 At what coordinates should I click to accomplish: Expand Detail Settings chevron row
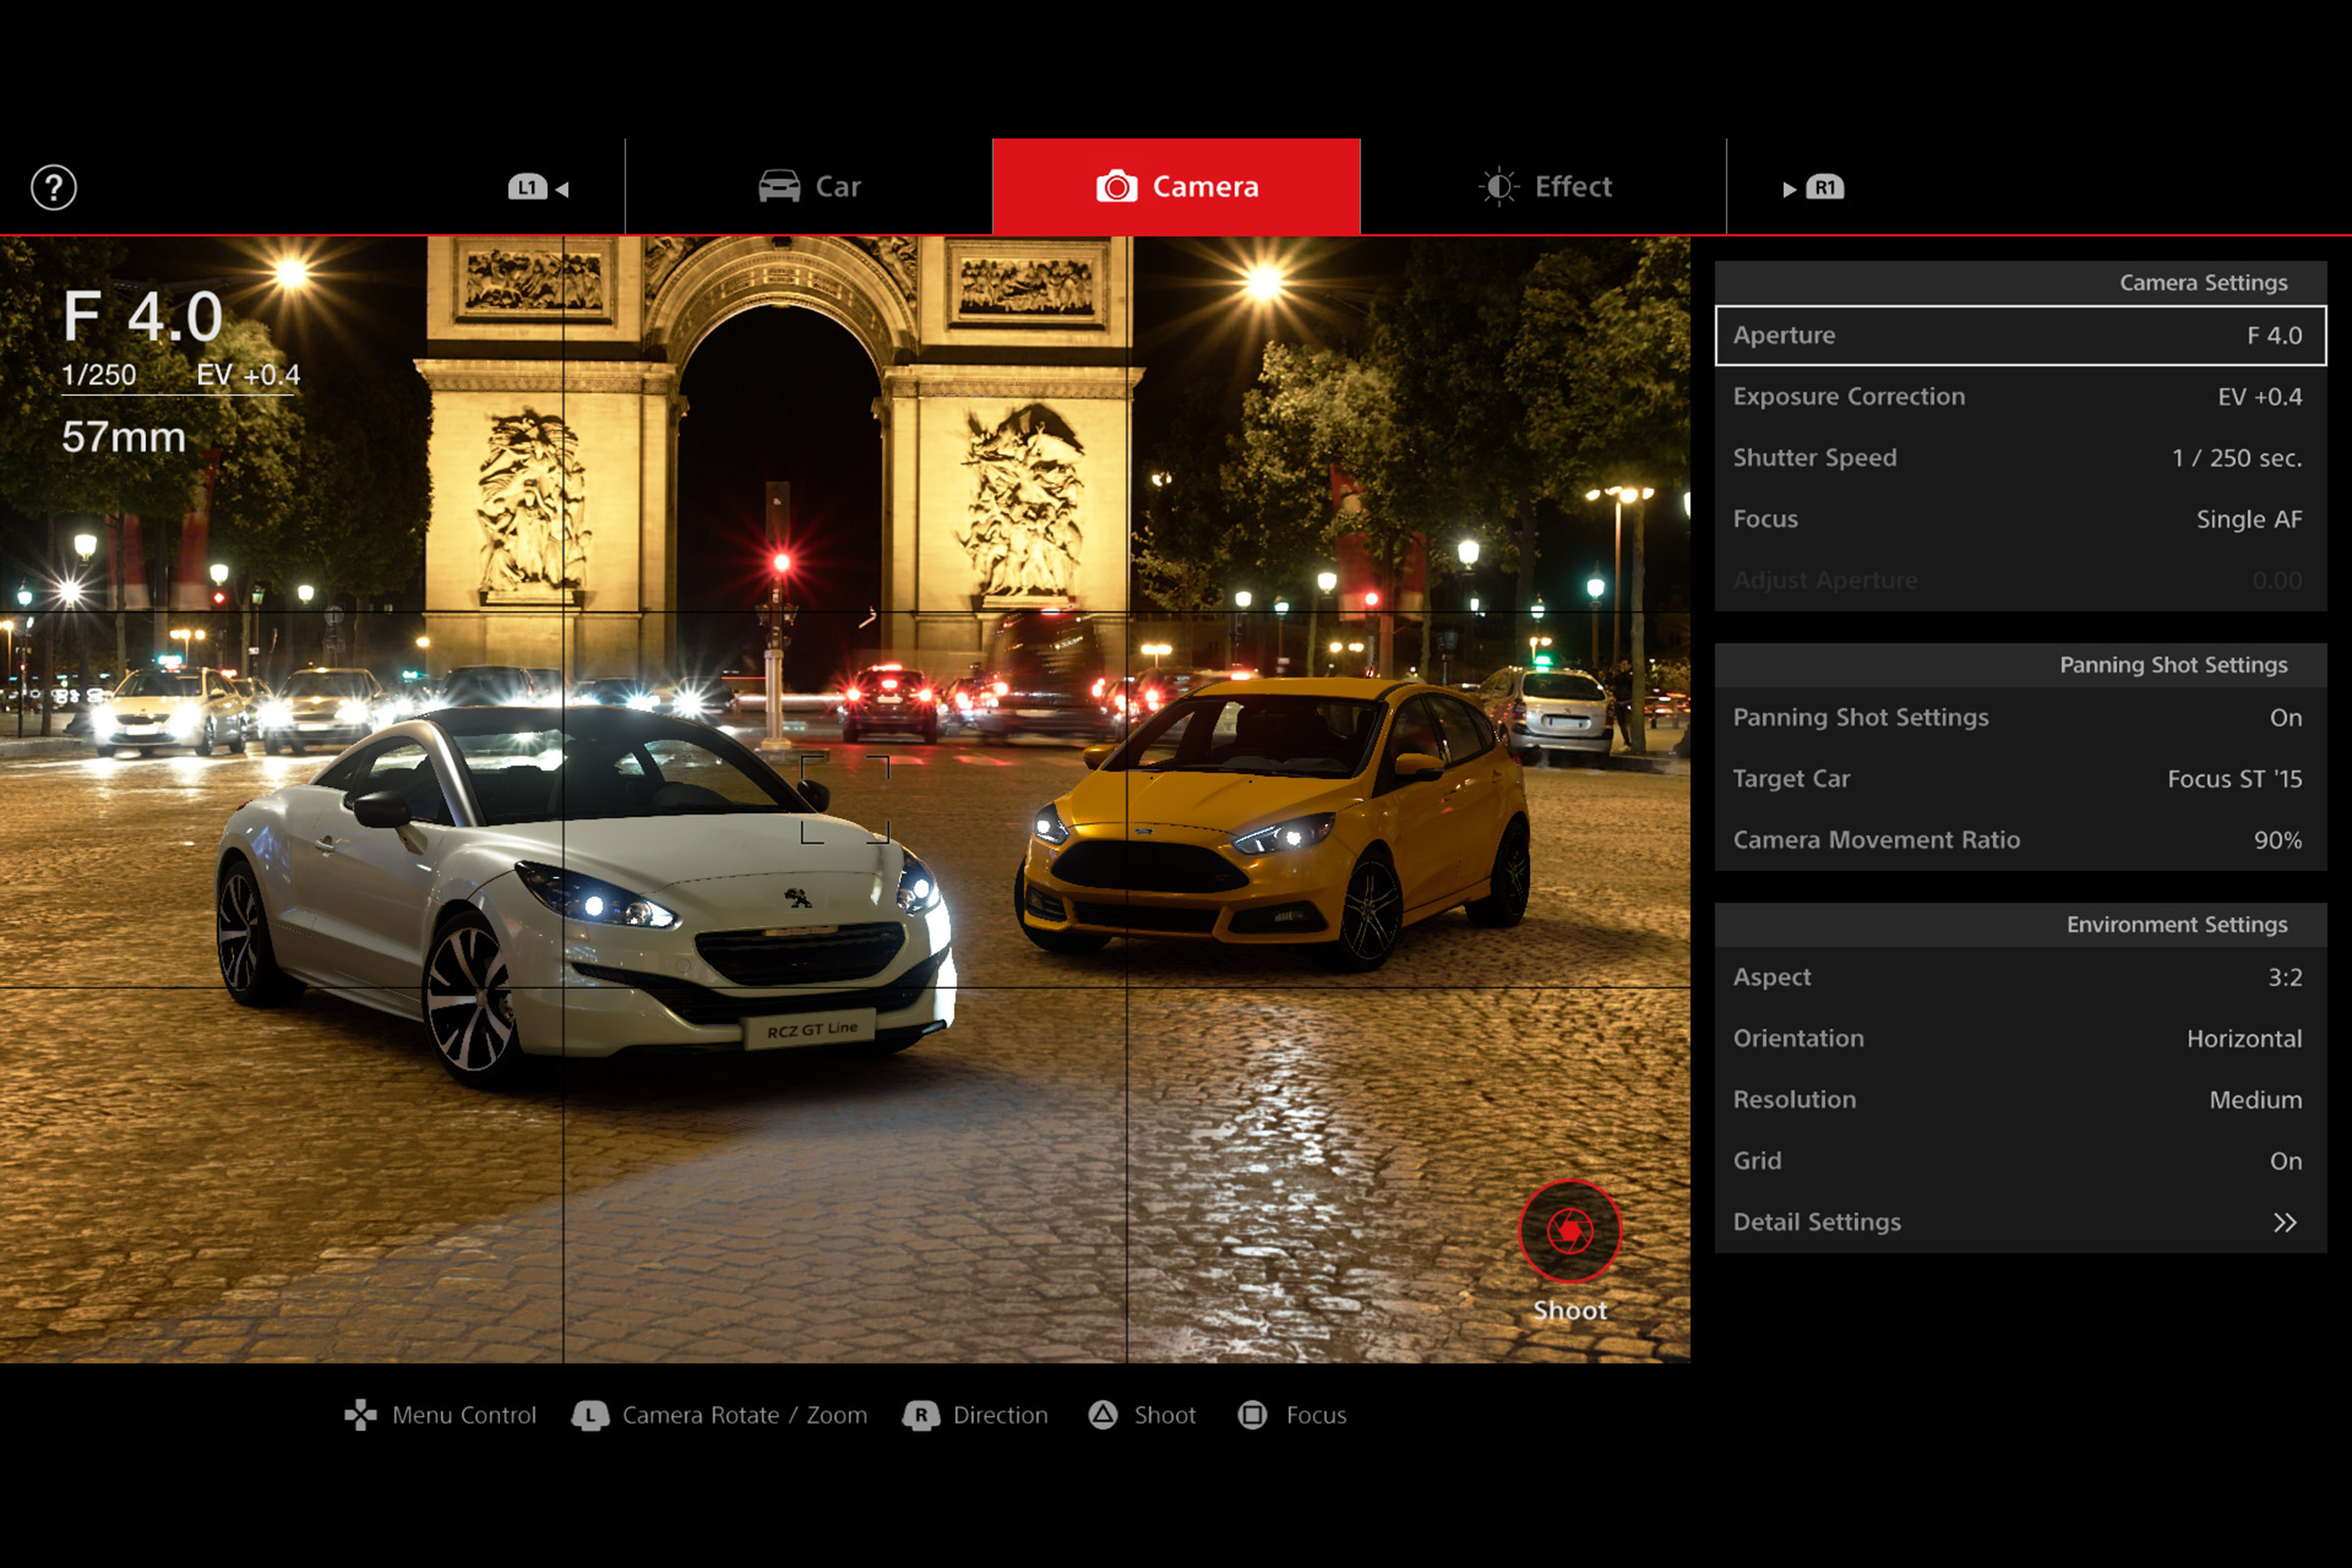pos(2020,1221)
